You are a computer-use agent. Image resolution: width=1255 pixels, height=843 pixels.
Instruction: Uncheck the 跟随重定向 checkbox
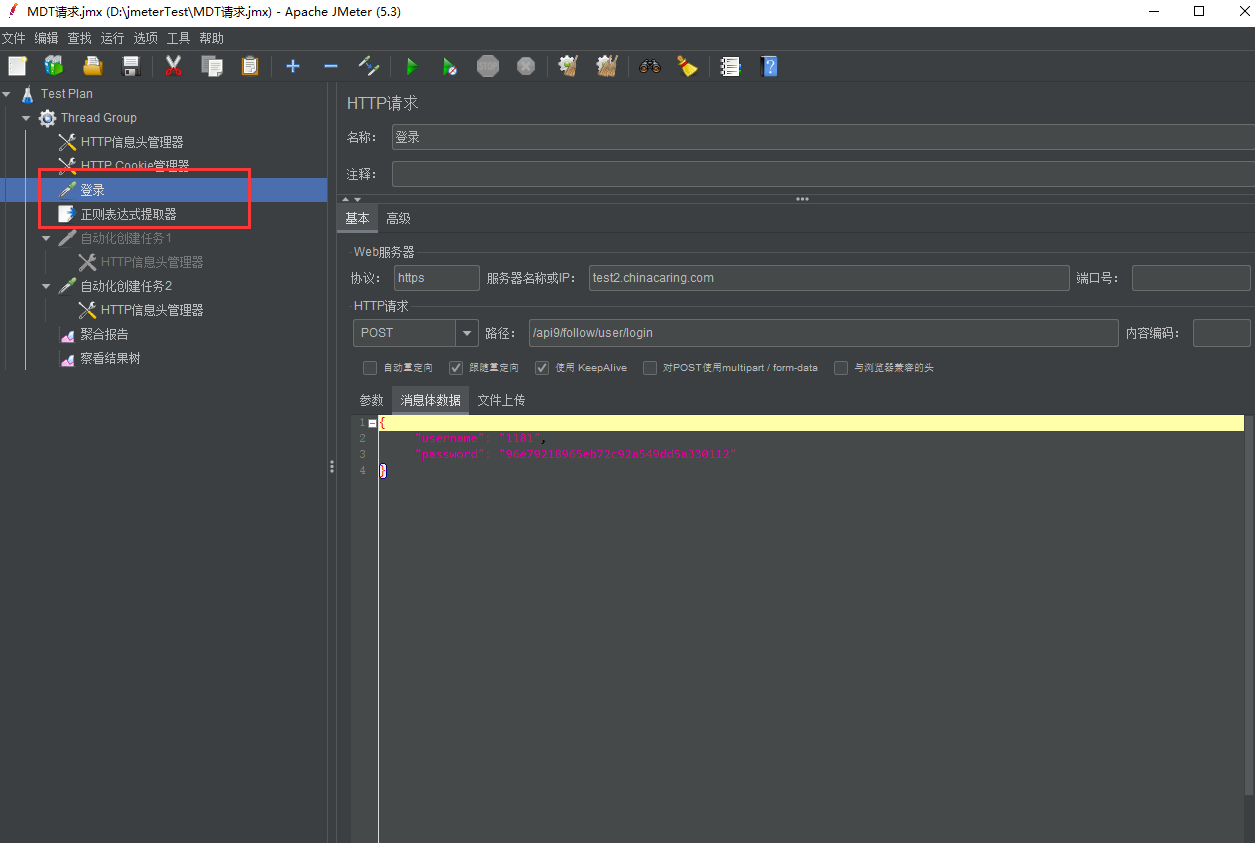pos(456,368)
